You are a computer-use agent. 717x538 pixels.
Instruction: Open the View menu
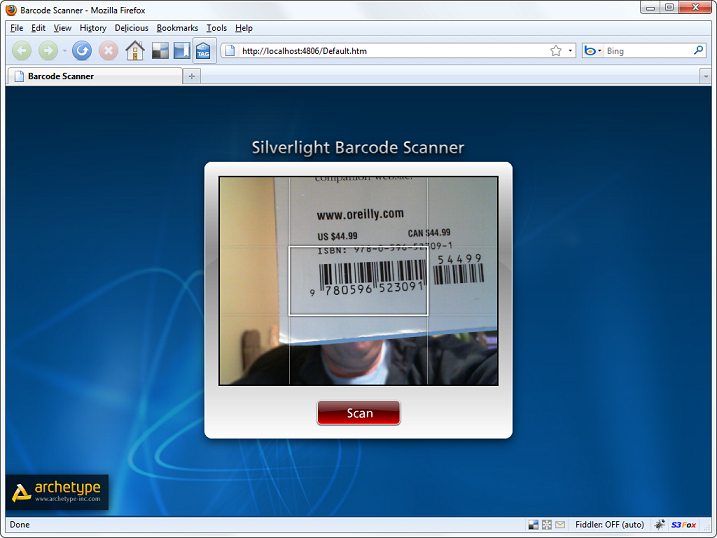(x=62, y=28)
